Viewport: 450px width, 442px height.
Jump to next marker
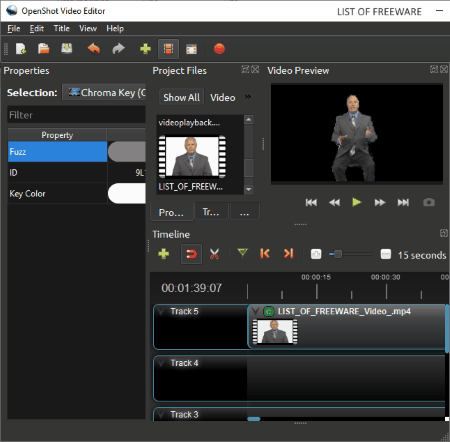[x=288, y=253]
